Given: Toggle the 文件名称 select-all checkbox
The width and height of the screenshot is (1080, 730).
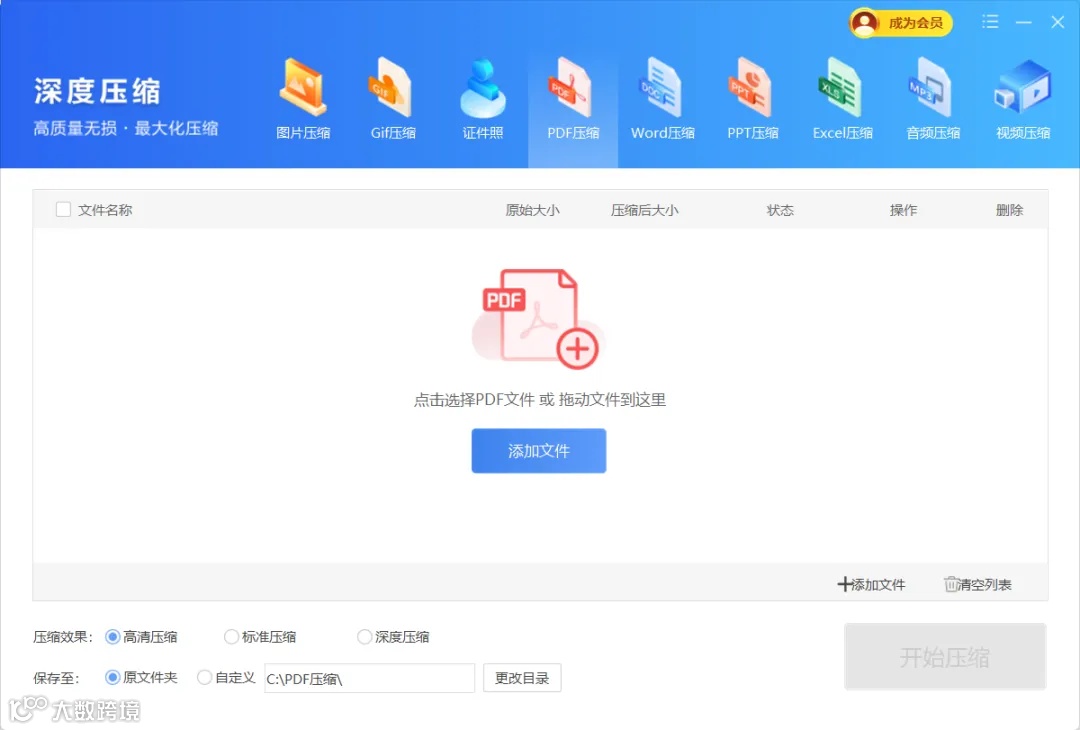Looking at the screenshot, I should [63, 210].
